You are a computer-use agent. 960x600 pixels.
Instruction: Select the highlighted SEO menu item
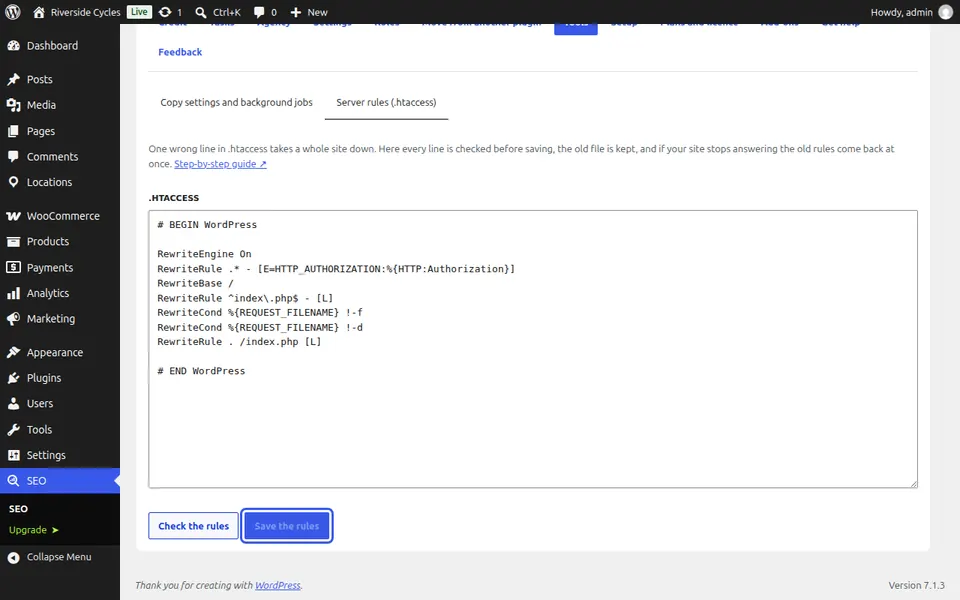point(60,481)
